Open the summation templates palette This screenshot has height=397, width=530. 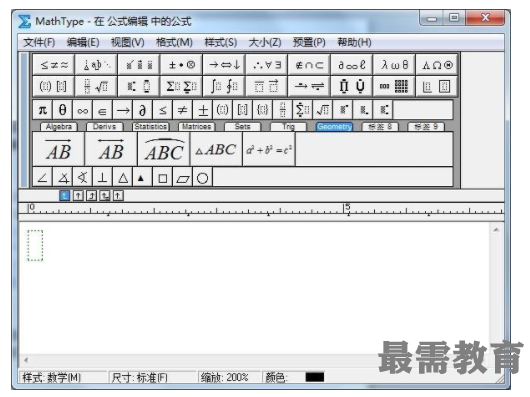point(182,86)
